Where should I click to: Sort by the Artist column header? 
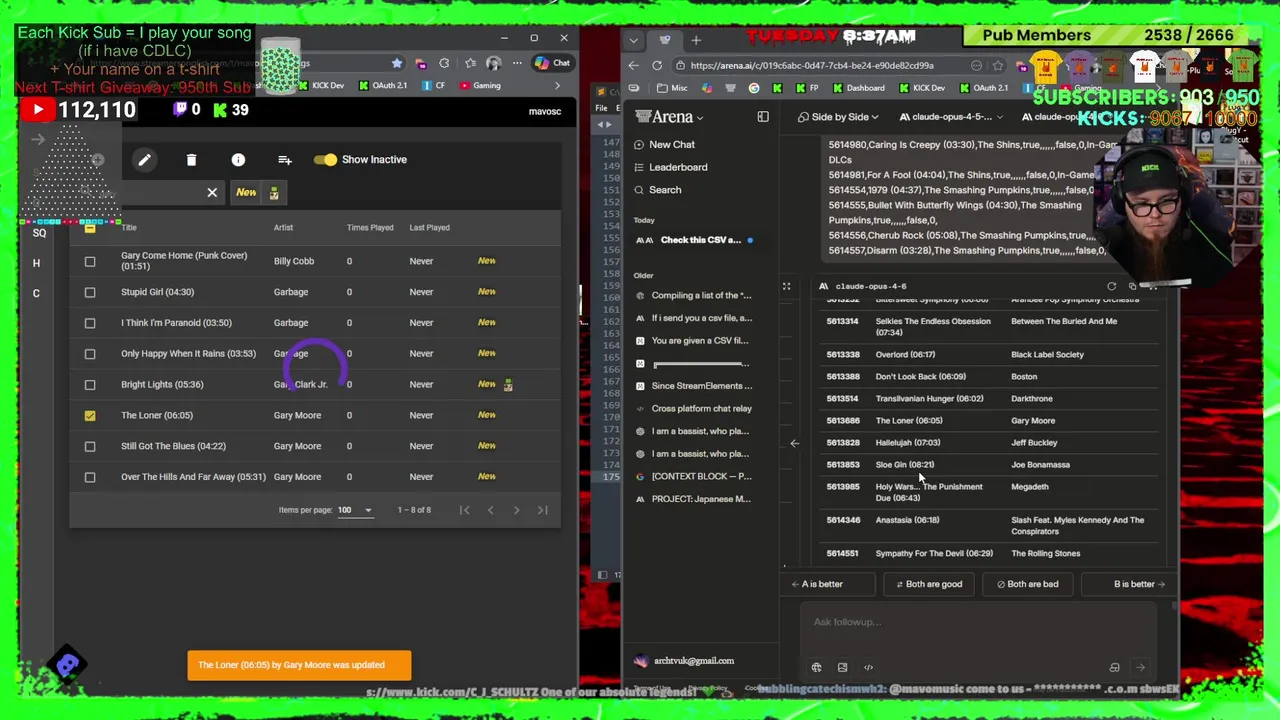(x=283, y=228)
